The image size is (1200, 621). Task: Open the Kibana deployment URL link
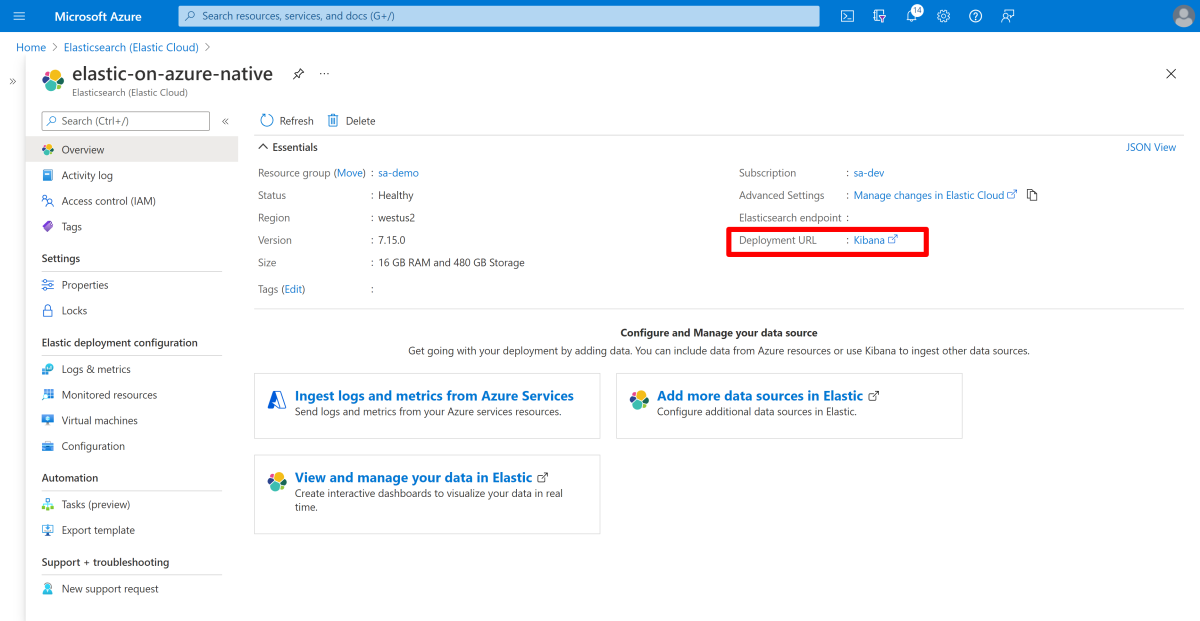869,240
